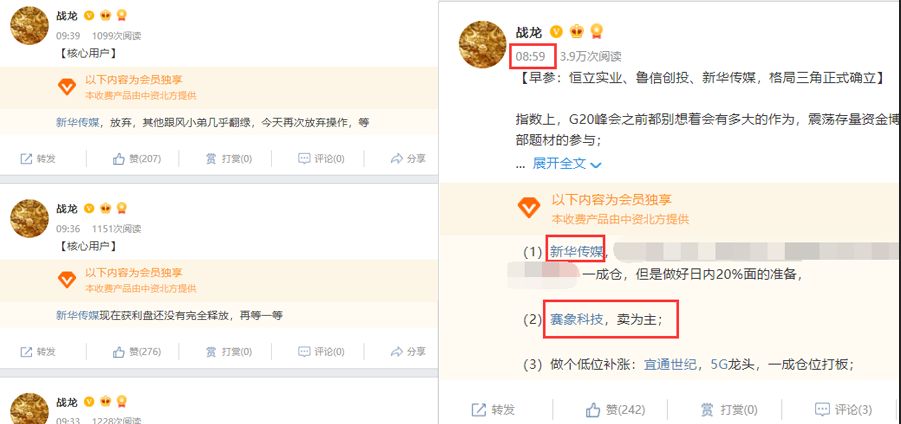This screenshot has width=901, height=424.
Task: Like the 09:39 post with 207 likes
Action: tap(119, 159)
